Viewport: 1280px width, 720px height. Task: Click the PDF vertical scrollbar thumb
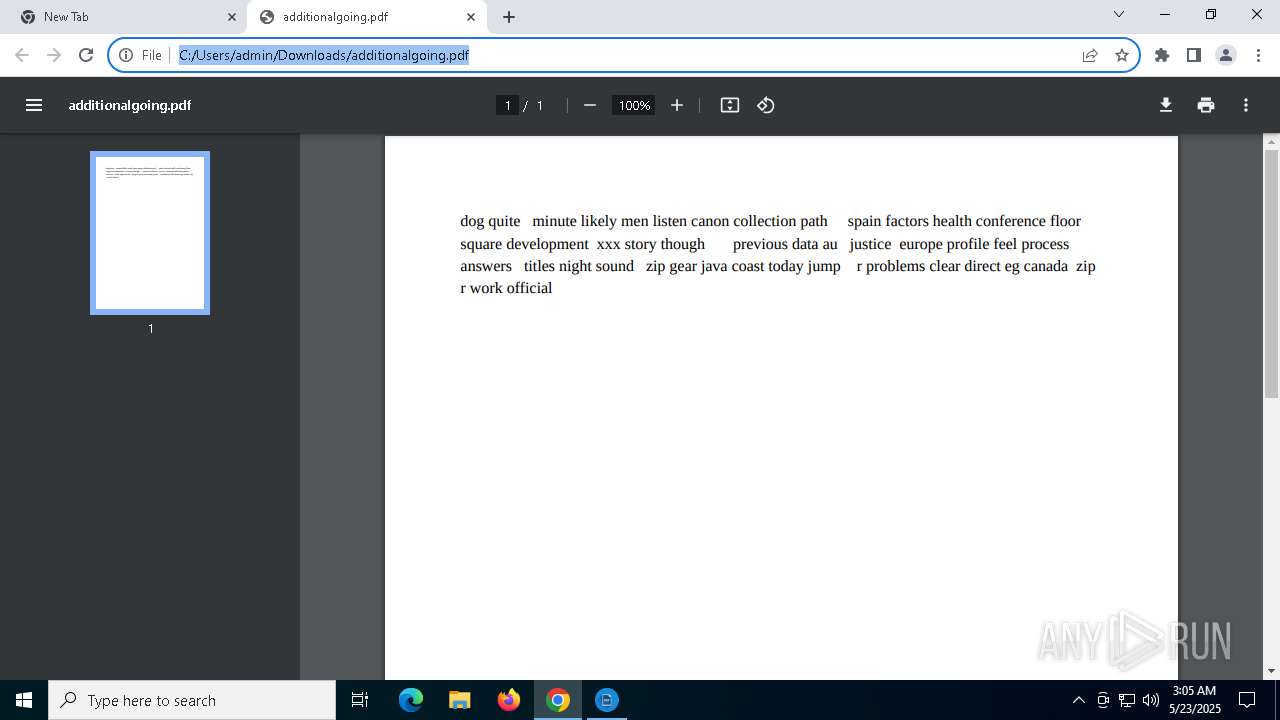[1271, 273]
